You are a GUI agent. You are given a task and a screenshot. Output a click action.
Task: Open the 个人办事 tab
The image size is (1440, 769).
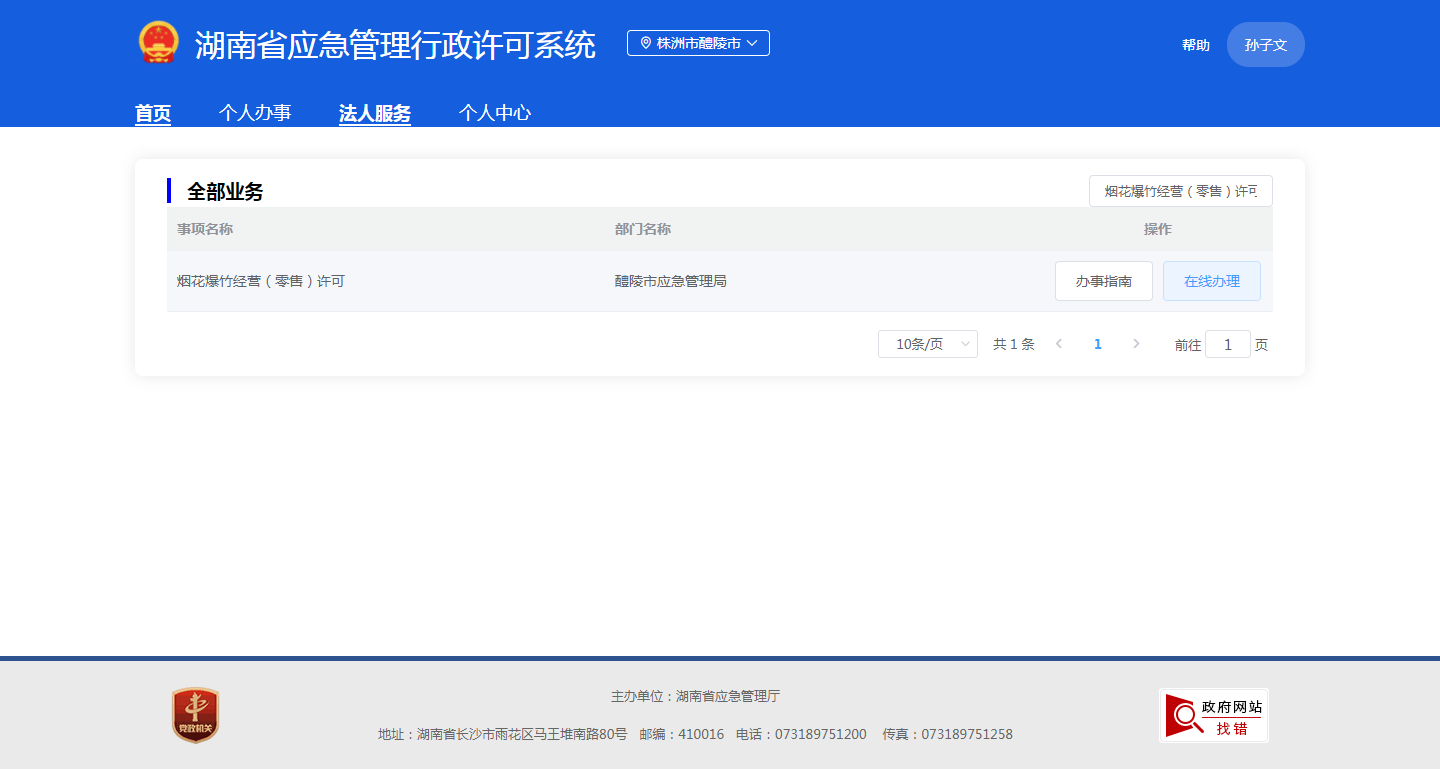[255, 113]
